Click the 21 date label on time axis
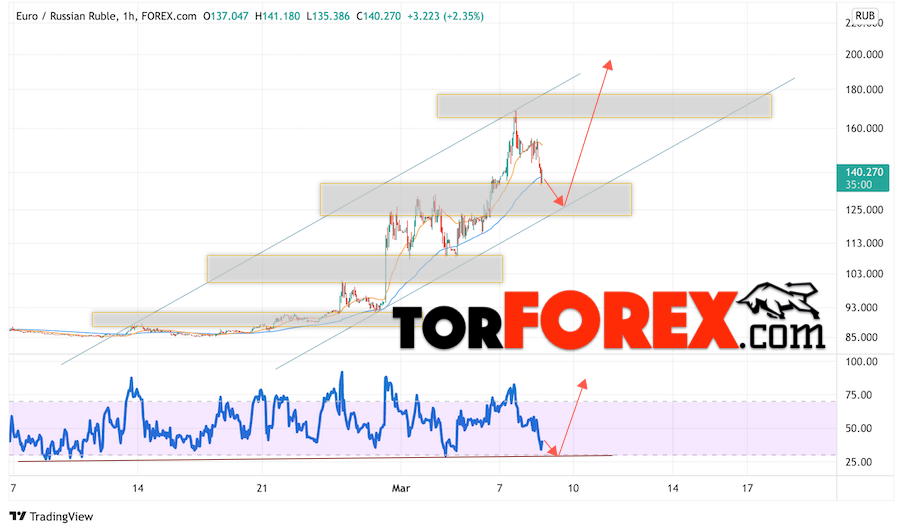The width and height of the screenshot is (903, 532). (262, 489)
